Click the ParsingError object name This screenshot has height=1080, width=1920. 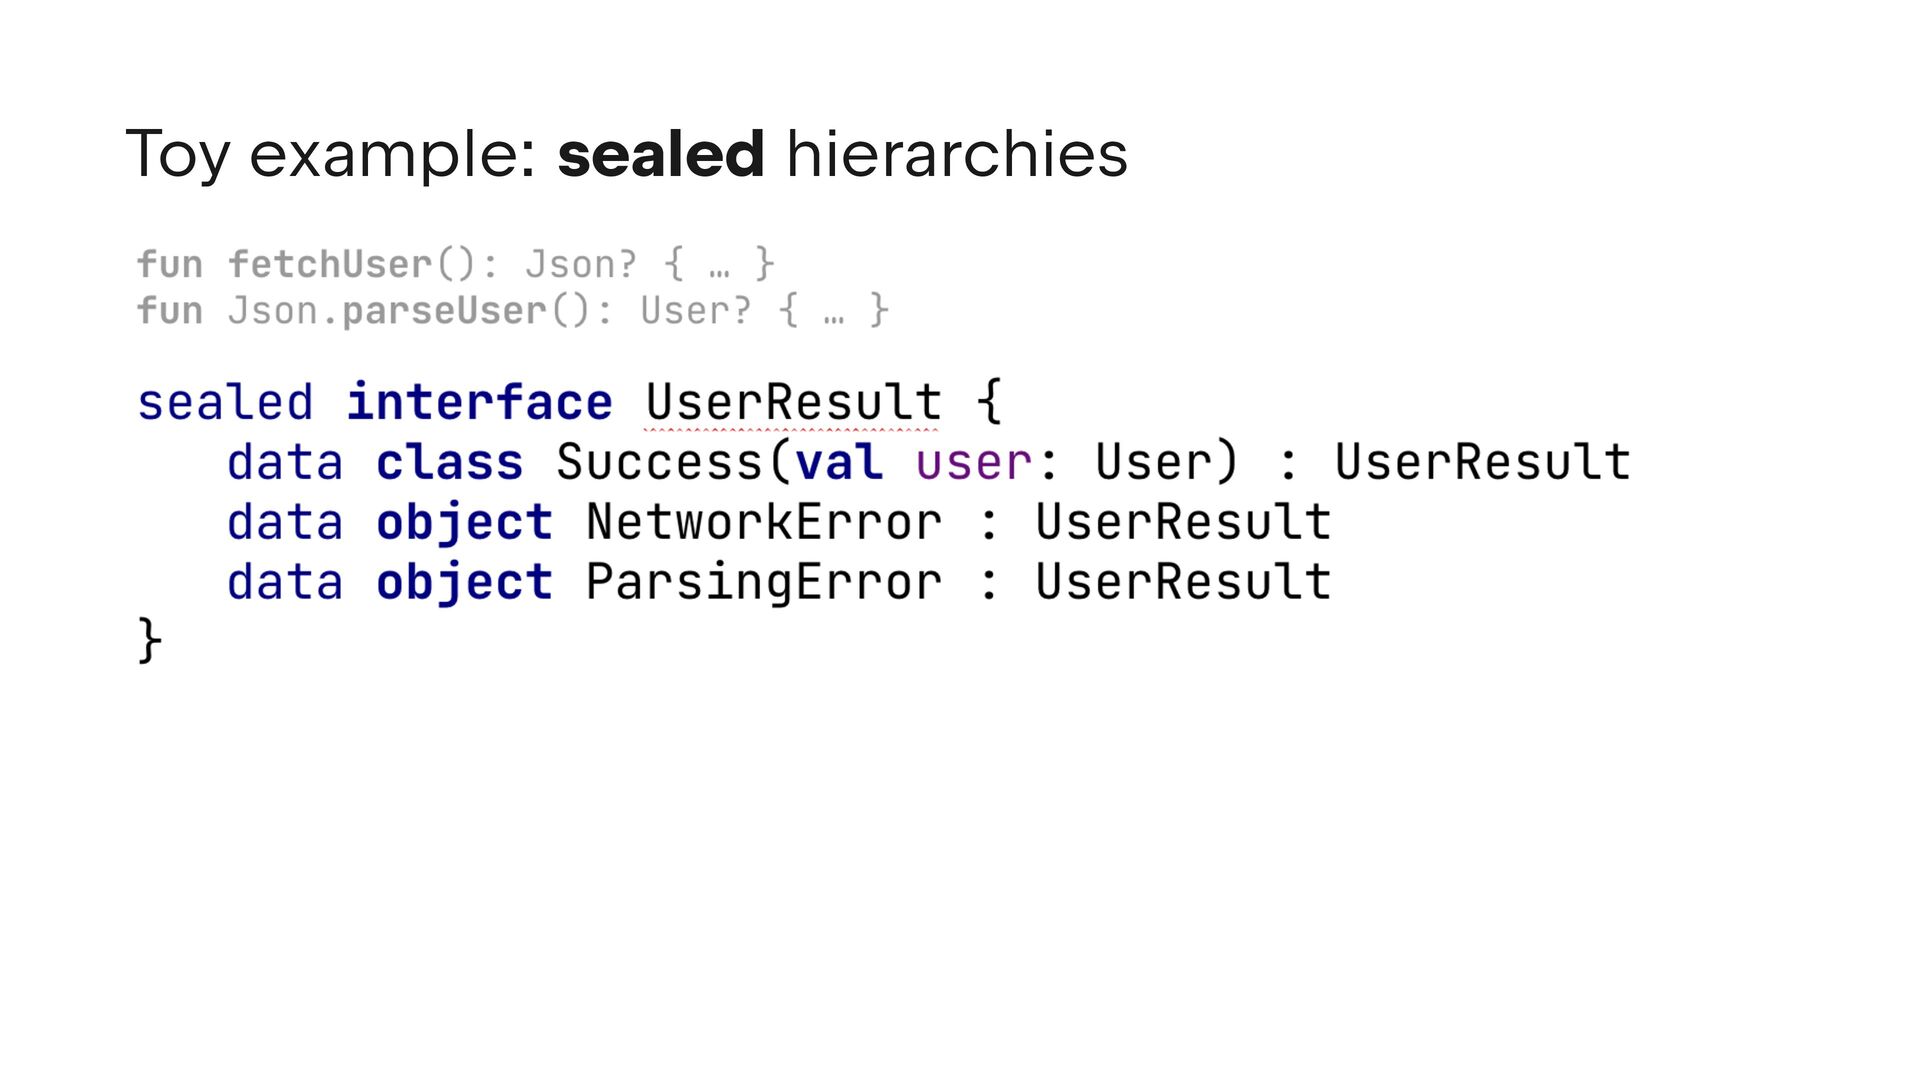point(764,582)
